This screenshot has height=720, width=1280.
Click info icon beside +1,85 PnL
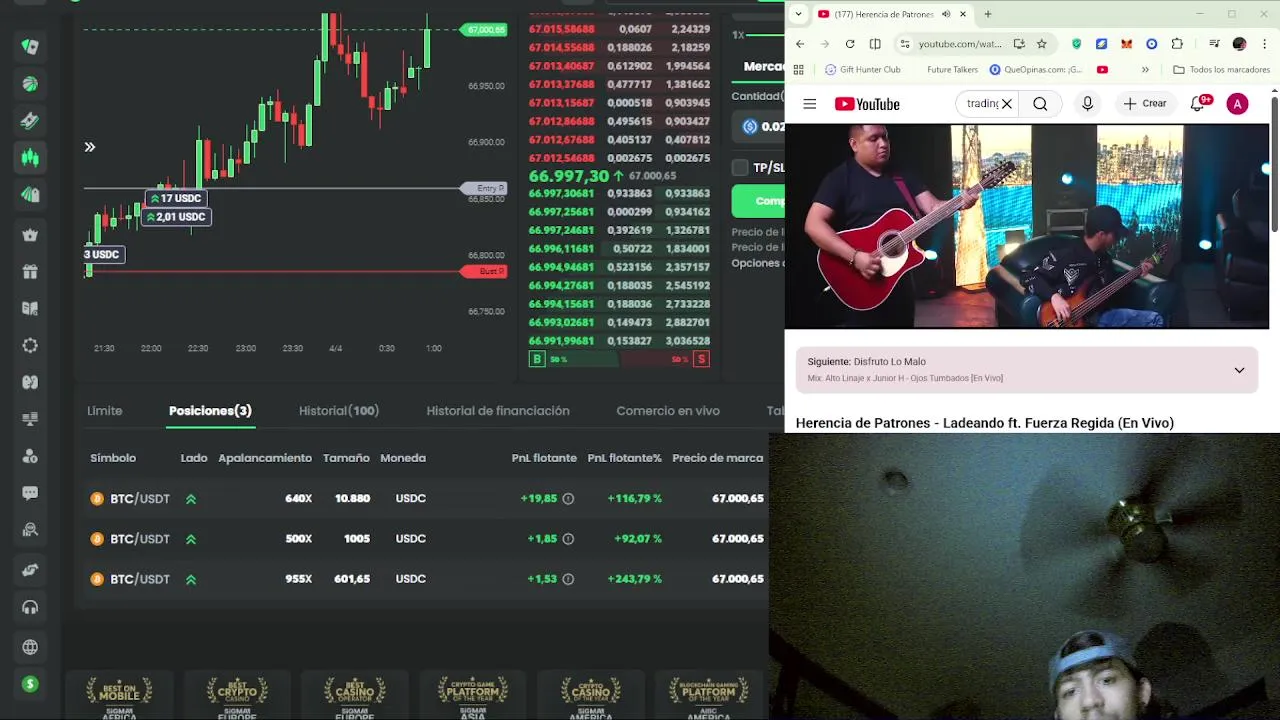pyautogui.click(x=568, y=538)
